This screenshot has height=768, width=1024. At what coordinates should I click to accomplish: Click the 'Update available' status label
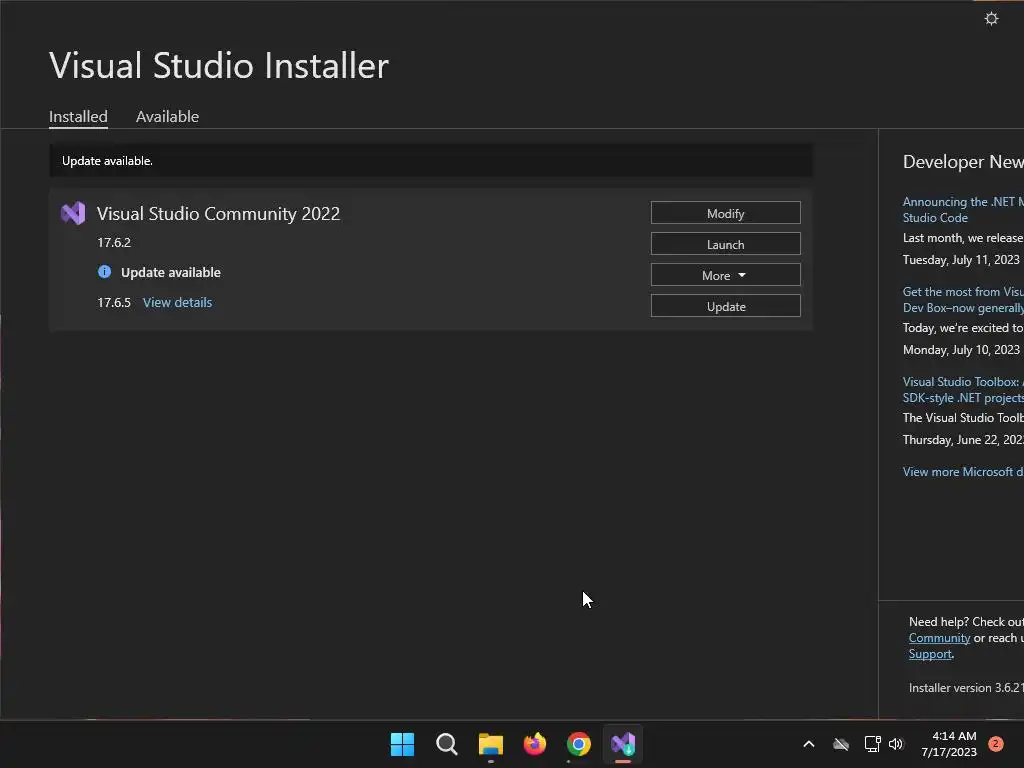click(170, 272)
